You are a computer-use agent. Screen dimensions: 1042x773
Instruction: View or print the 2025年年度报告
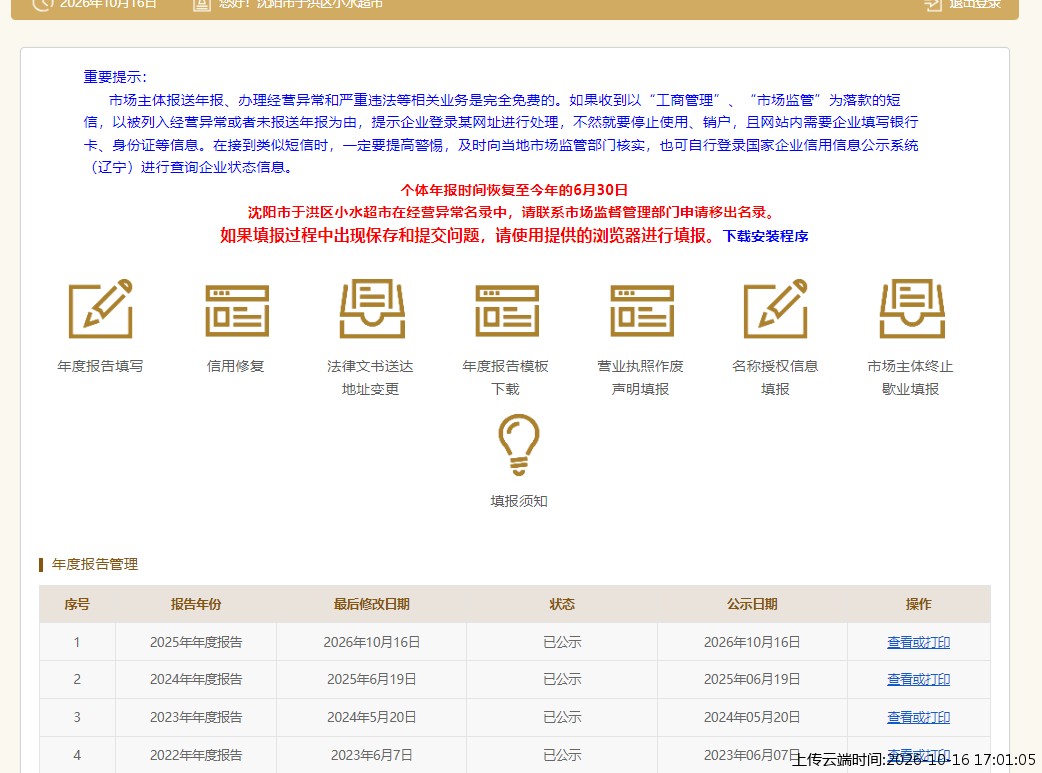[x=918, y=642]
